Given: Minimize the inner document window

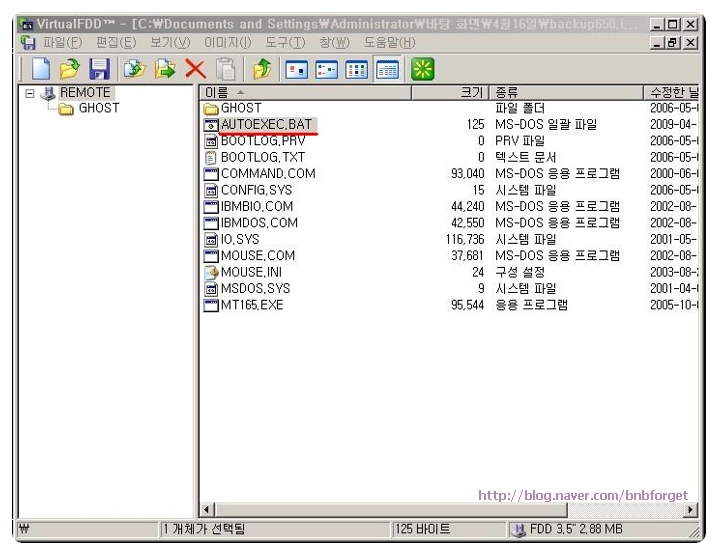Looking at the screenshot, I should pos(658,43).
